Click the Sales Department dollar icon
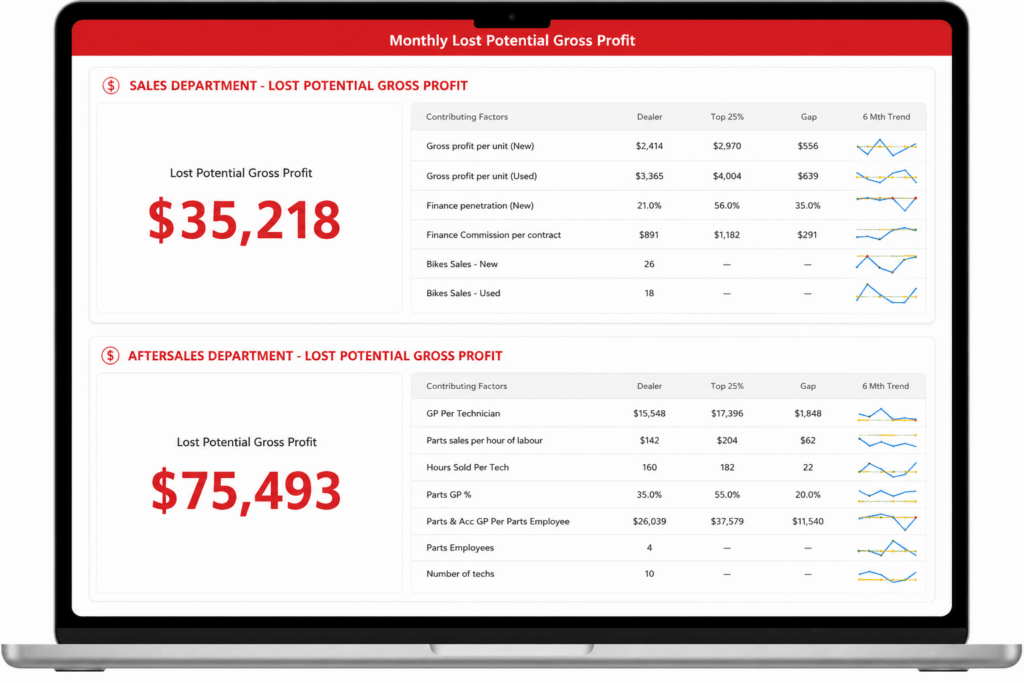The height and width of the screenshot is (683, 1024). tap(111, 86)
